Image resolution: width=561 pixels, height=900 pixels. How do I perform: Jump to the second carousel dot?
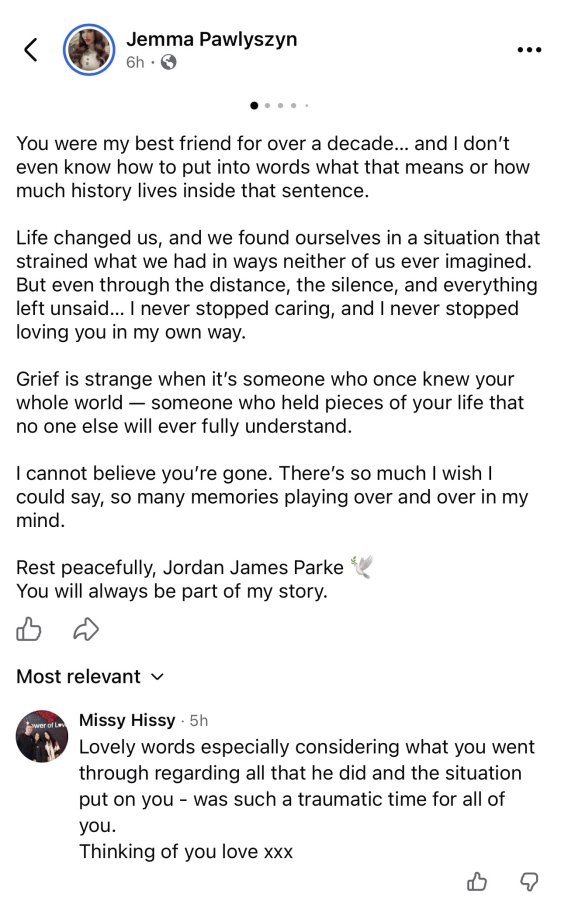point(268,105)
